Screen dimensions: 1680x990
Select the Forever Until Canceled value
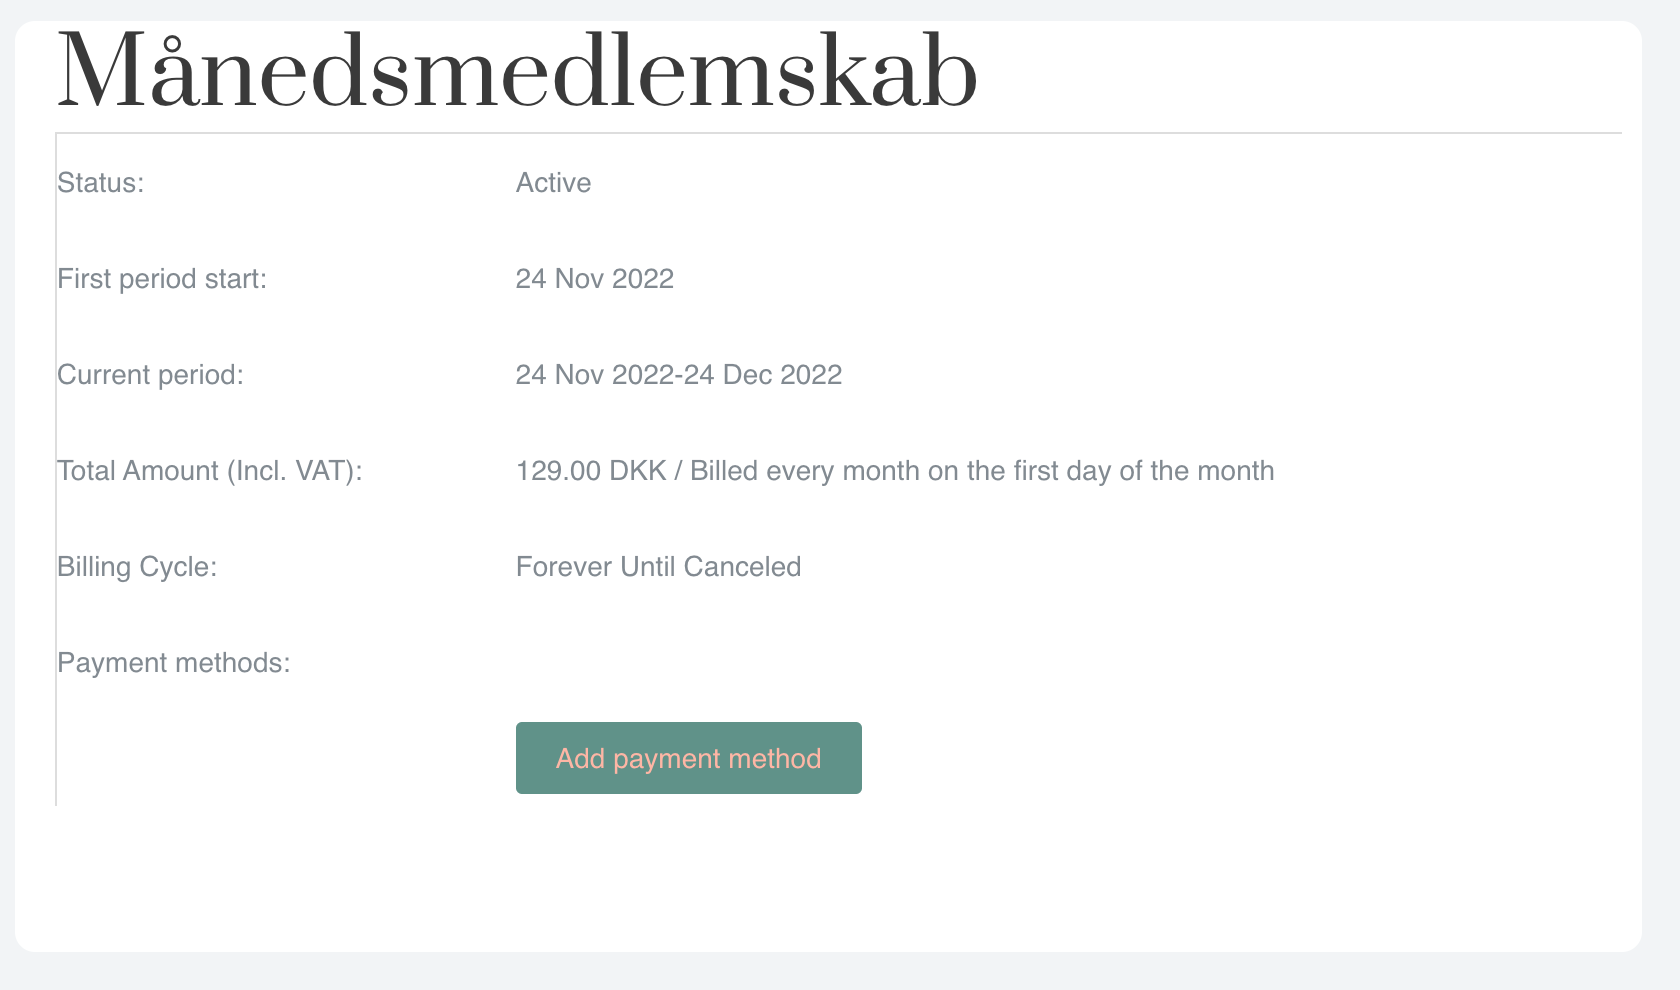pyautogui.click(x=657, y=566)
